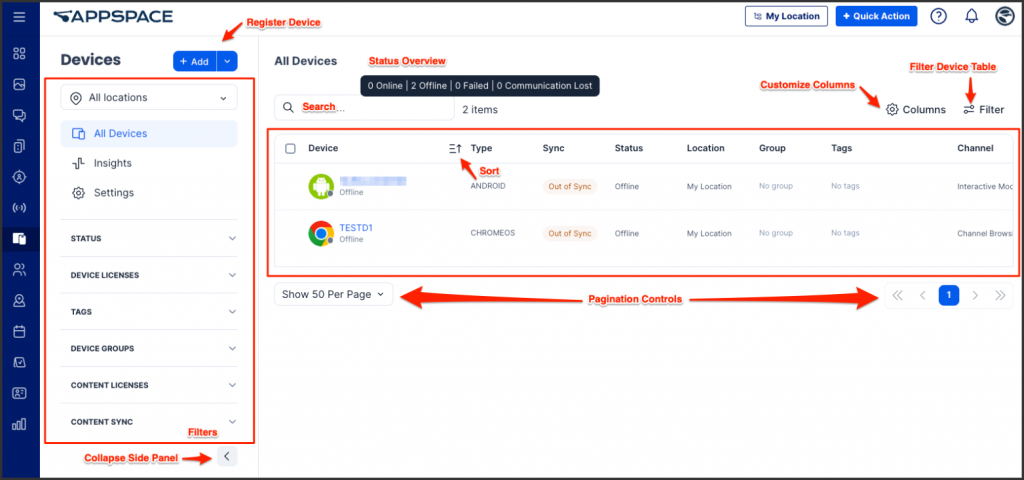Click the Type column header
The height and width of the screenshot is (480, 1024).
[x=481, y=148]
